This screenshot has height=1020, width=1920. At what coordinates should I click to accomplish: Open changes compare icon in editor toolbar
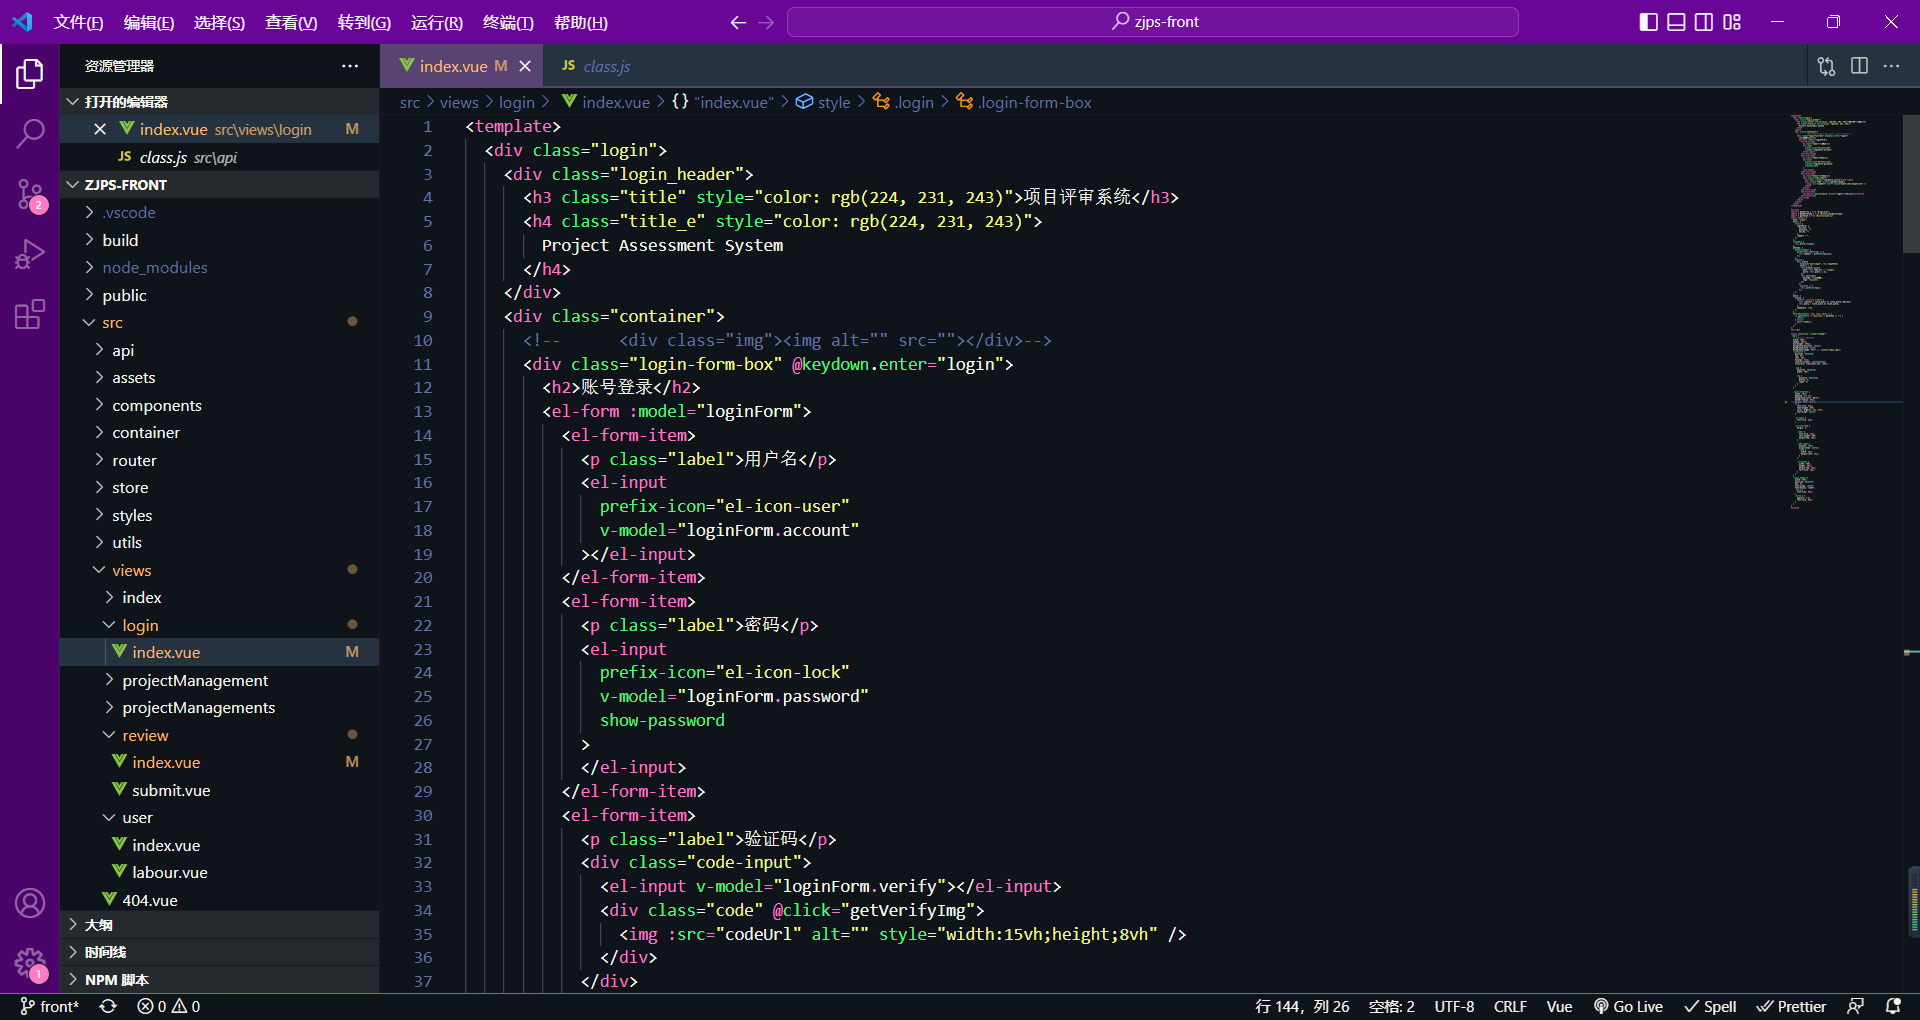point(1827,66)
